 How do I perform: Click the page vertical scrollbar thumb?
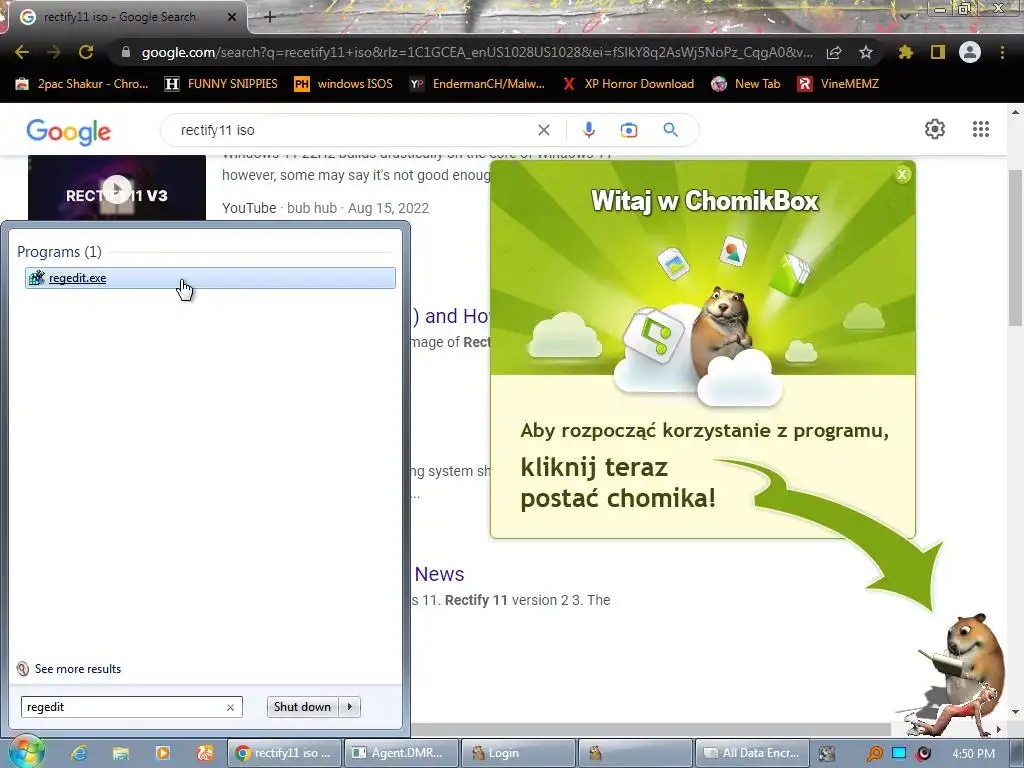tap(1015, 247)
